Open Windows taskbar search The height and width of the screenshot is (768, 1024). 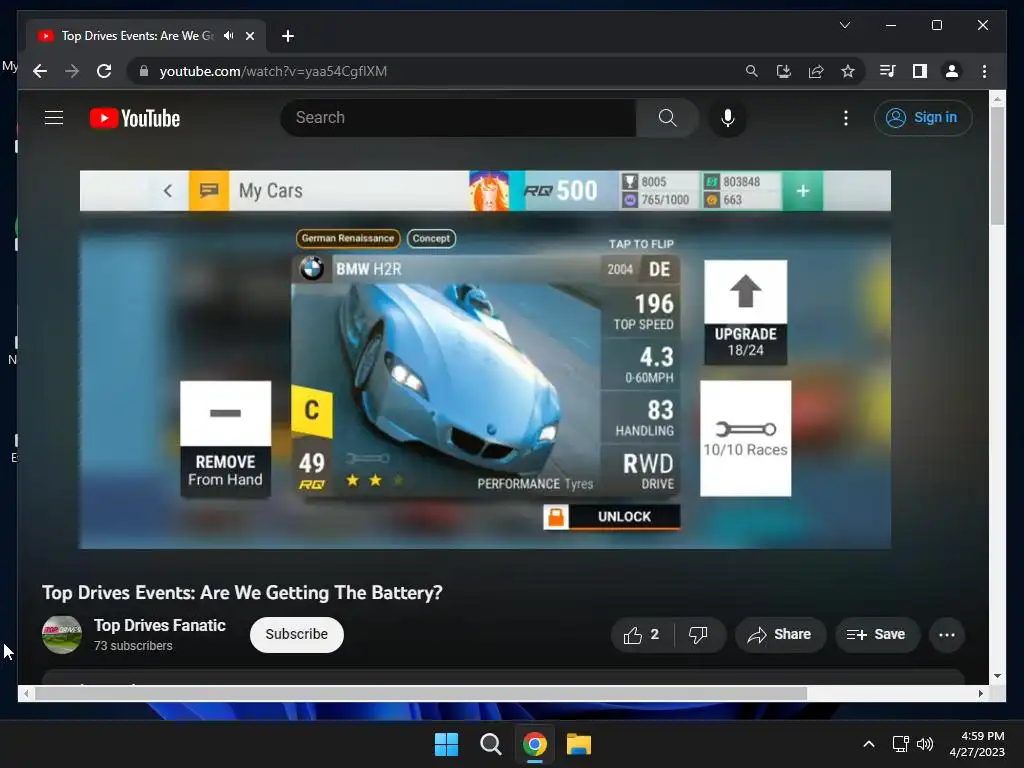(x=490, y=744)
